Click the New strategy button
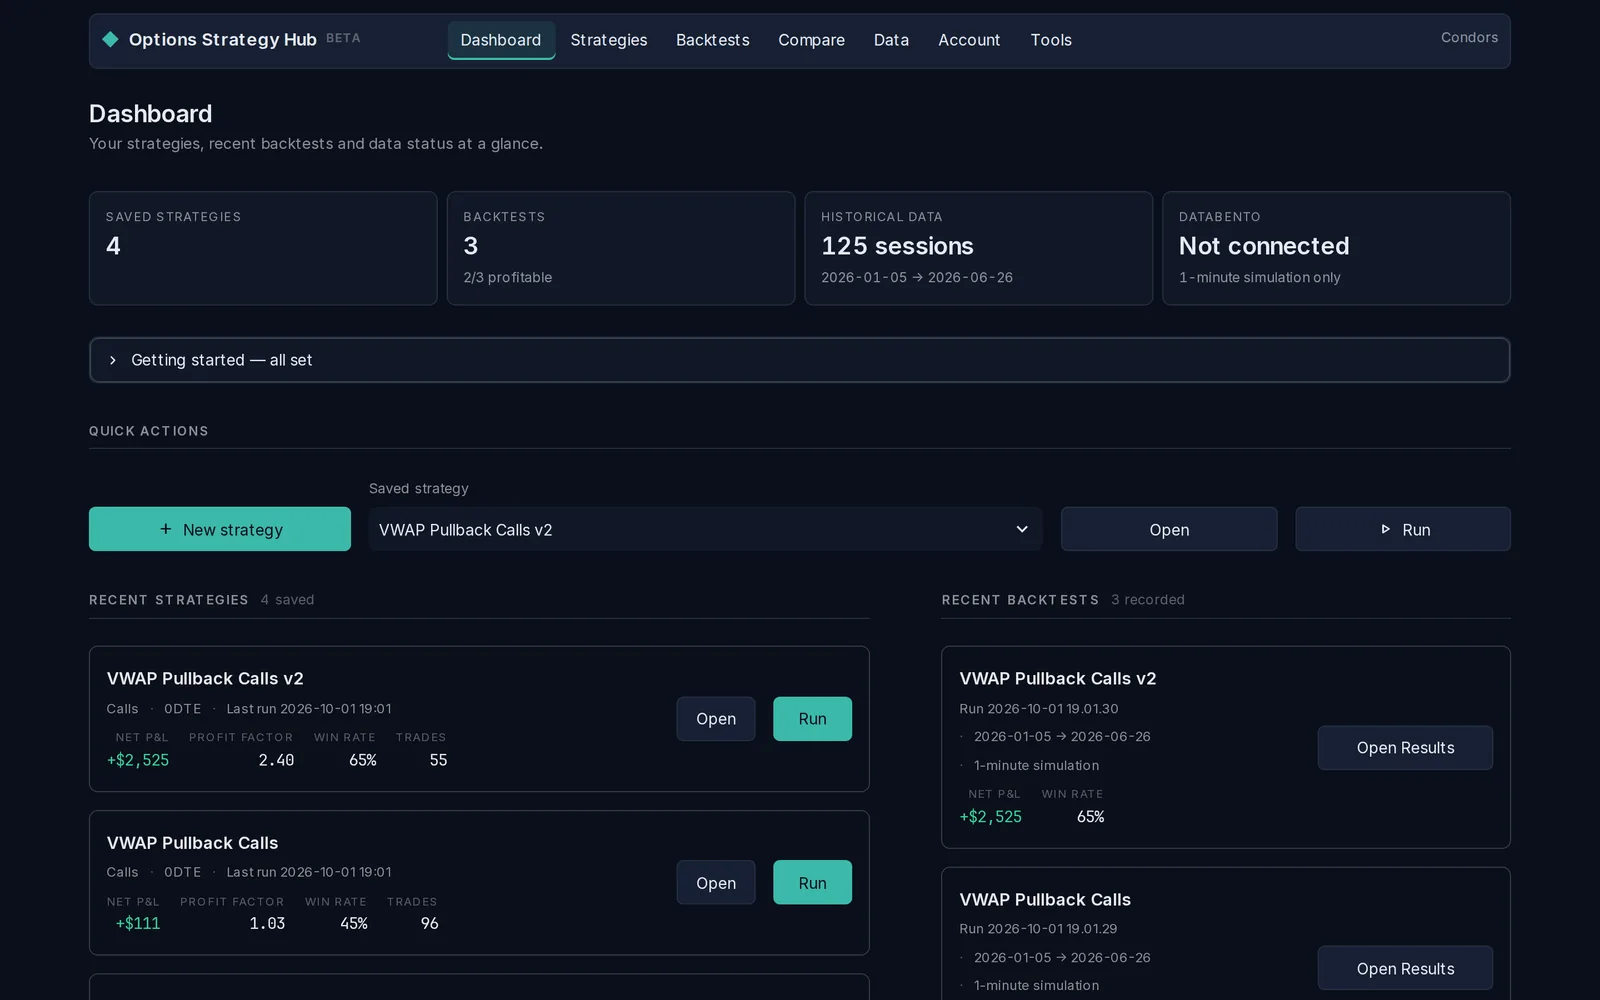Viewport: 1600px width, 1000px height. (x=220, y=529)
